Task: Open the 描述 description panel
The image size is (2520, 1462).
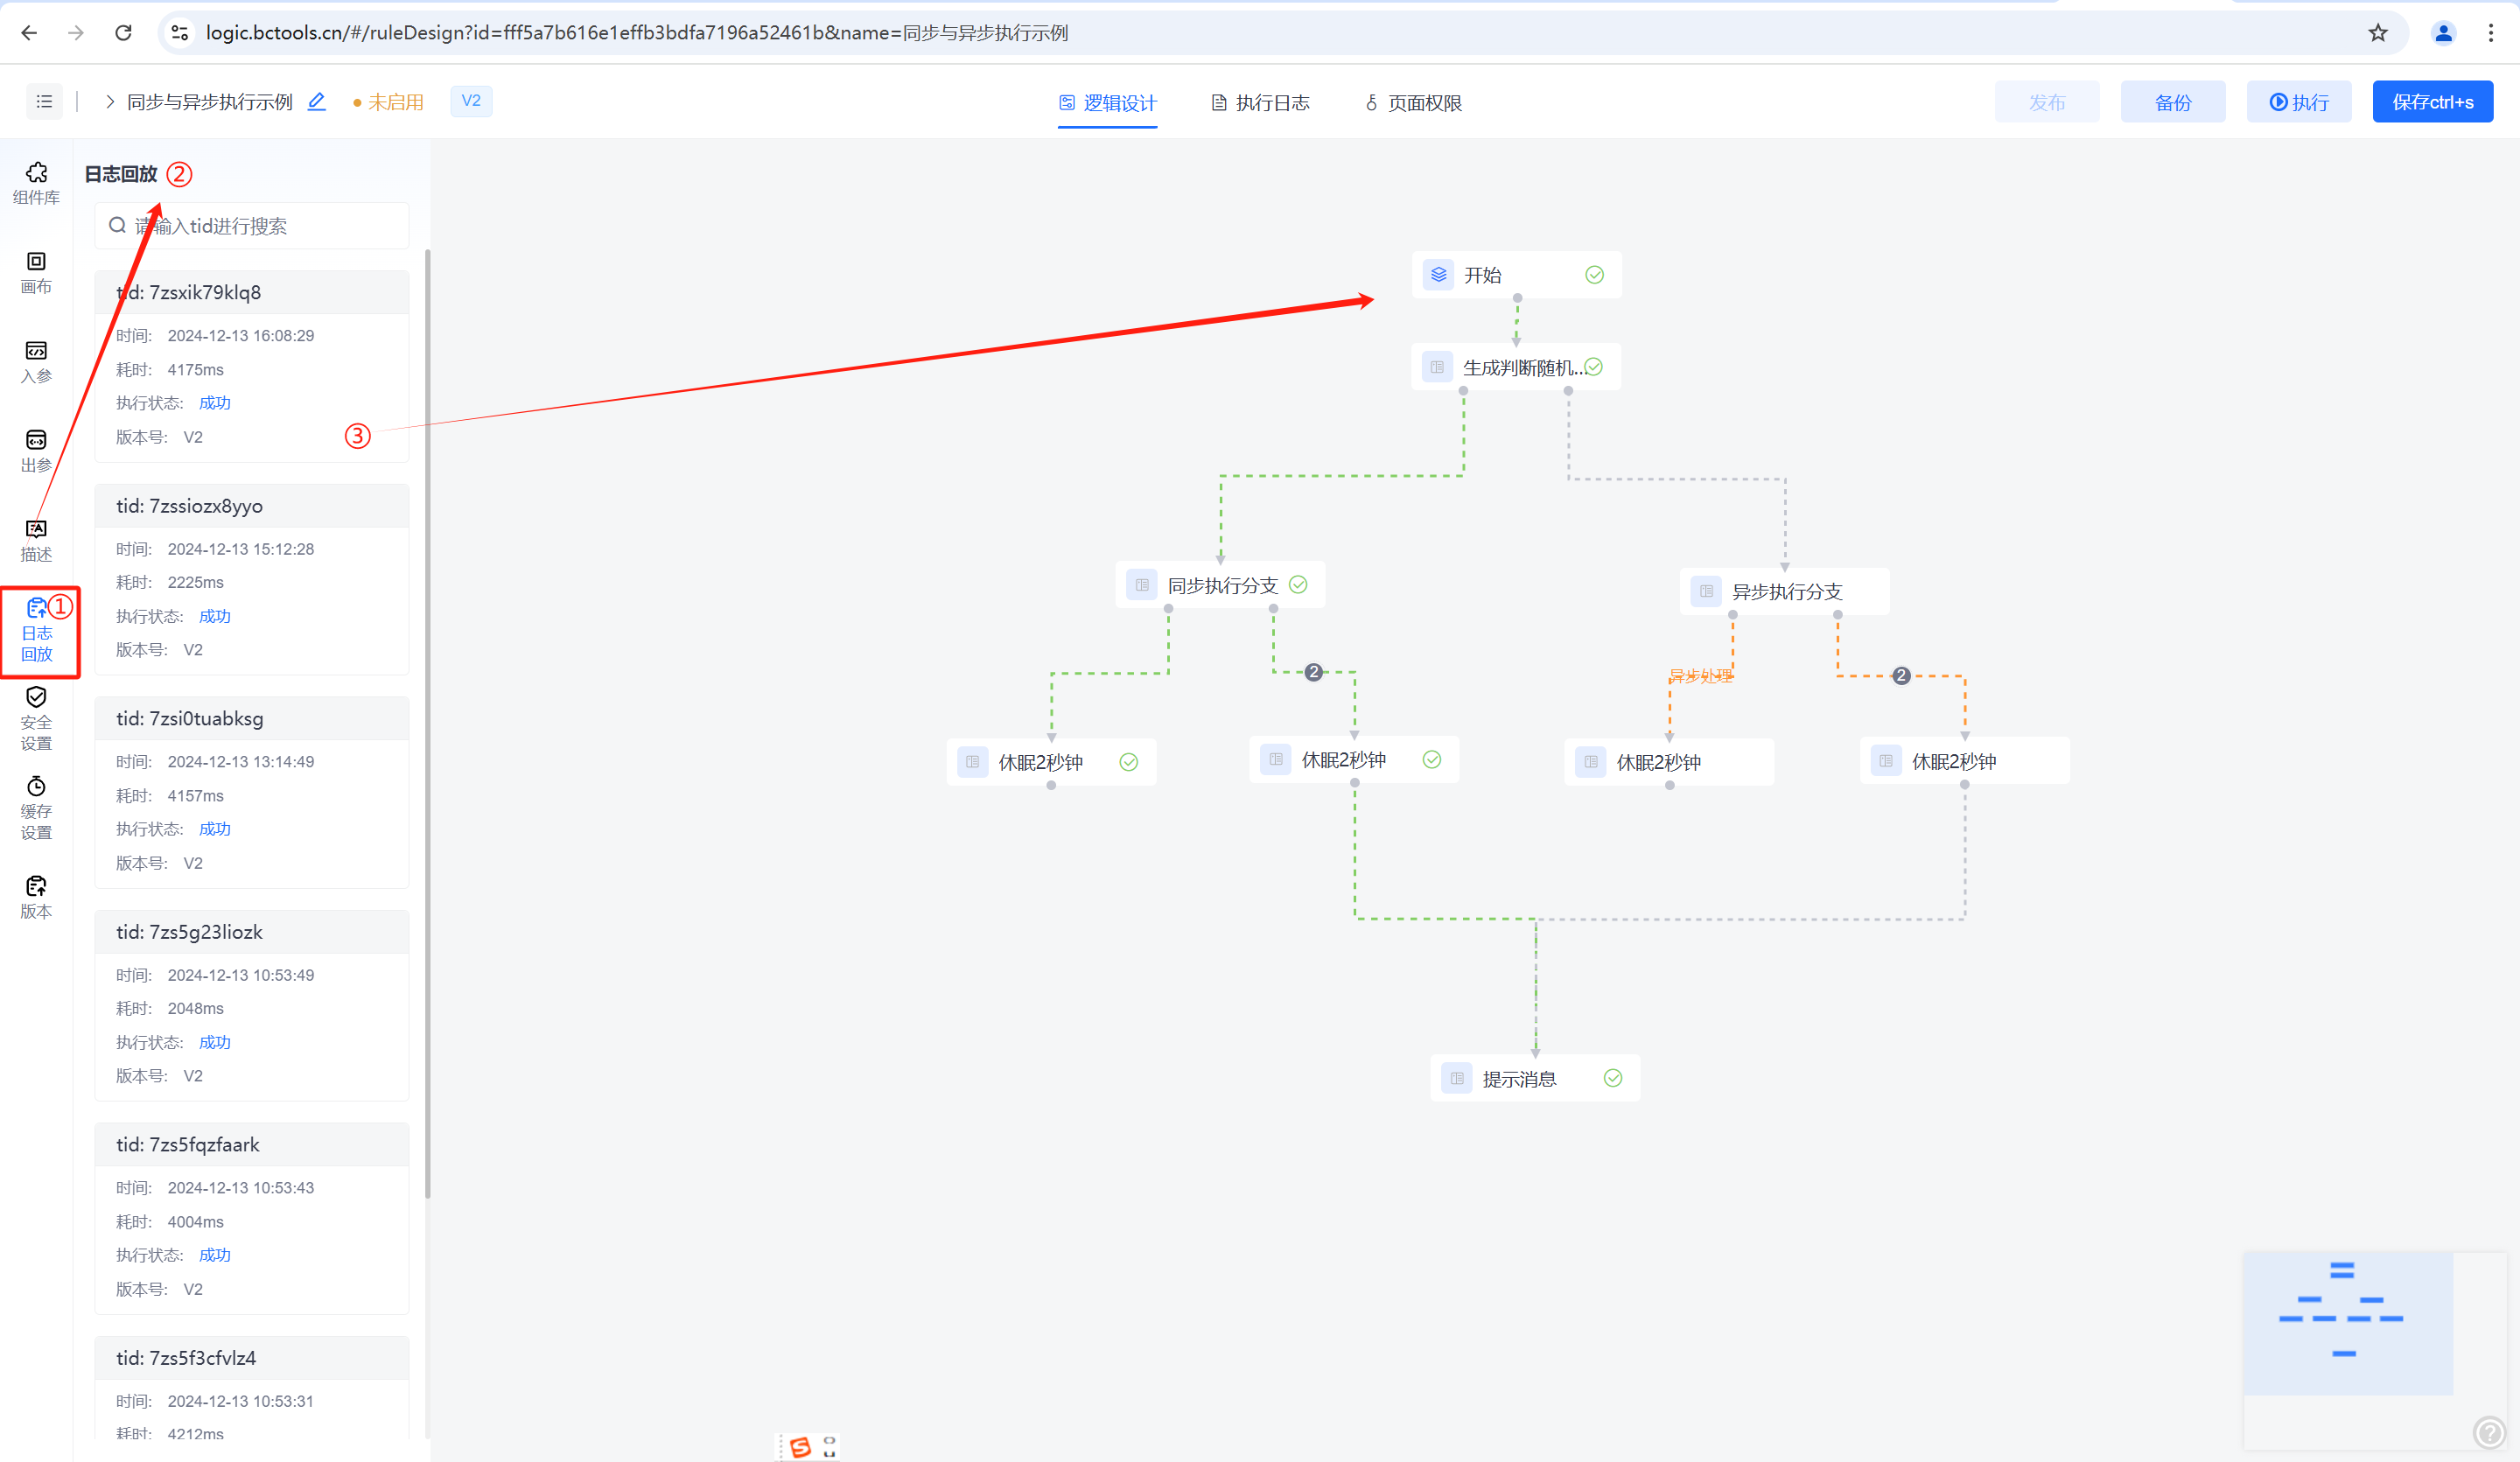Action: pos(36,540)
